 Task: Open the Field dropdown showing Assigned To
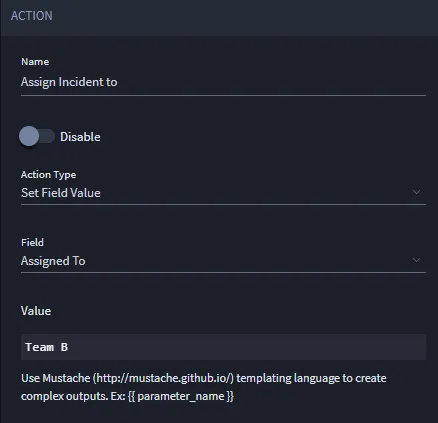[223, 261]
